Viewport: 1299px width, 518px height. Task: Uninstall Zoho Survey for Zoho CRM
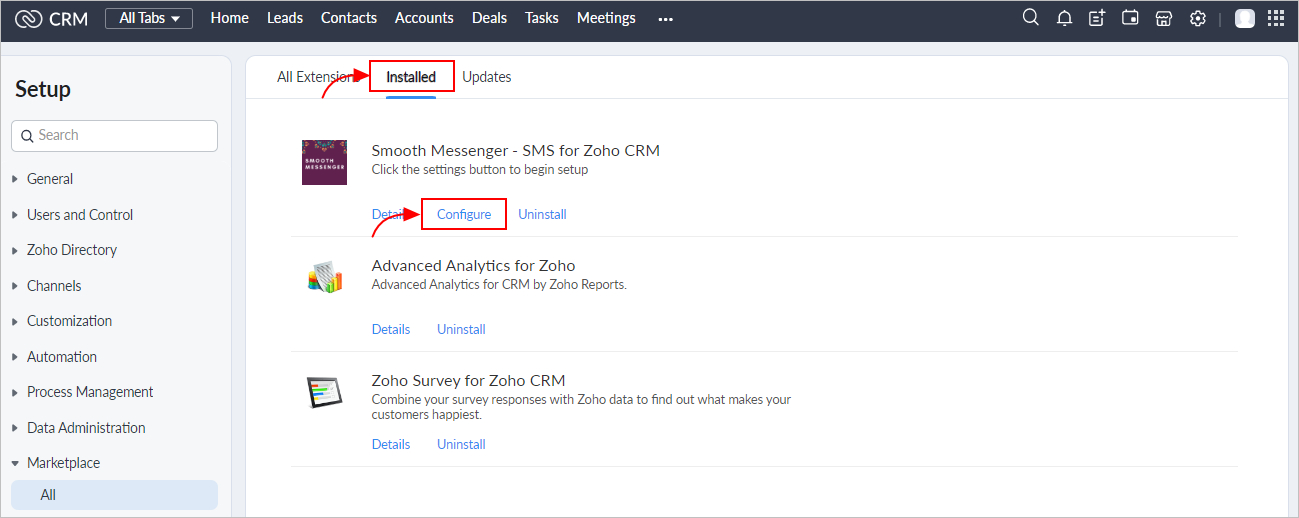tap(461, 444)
